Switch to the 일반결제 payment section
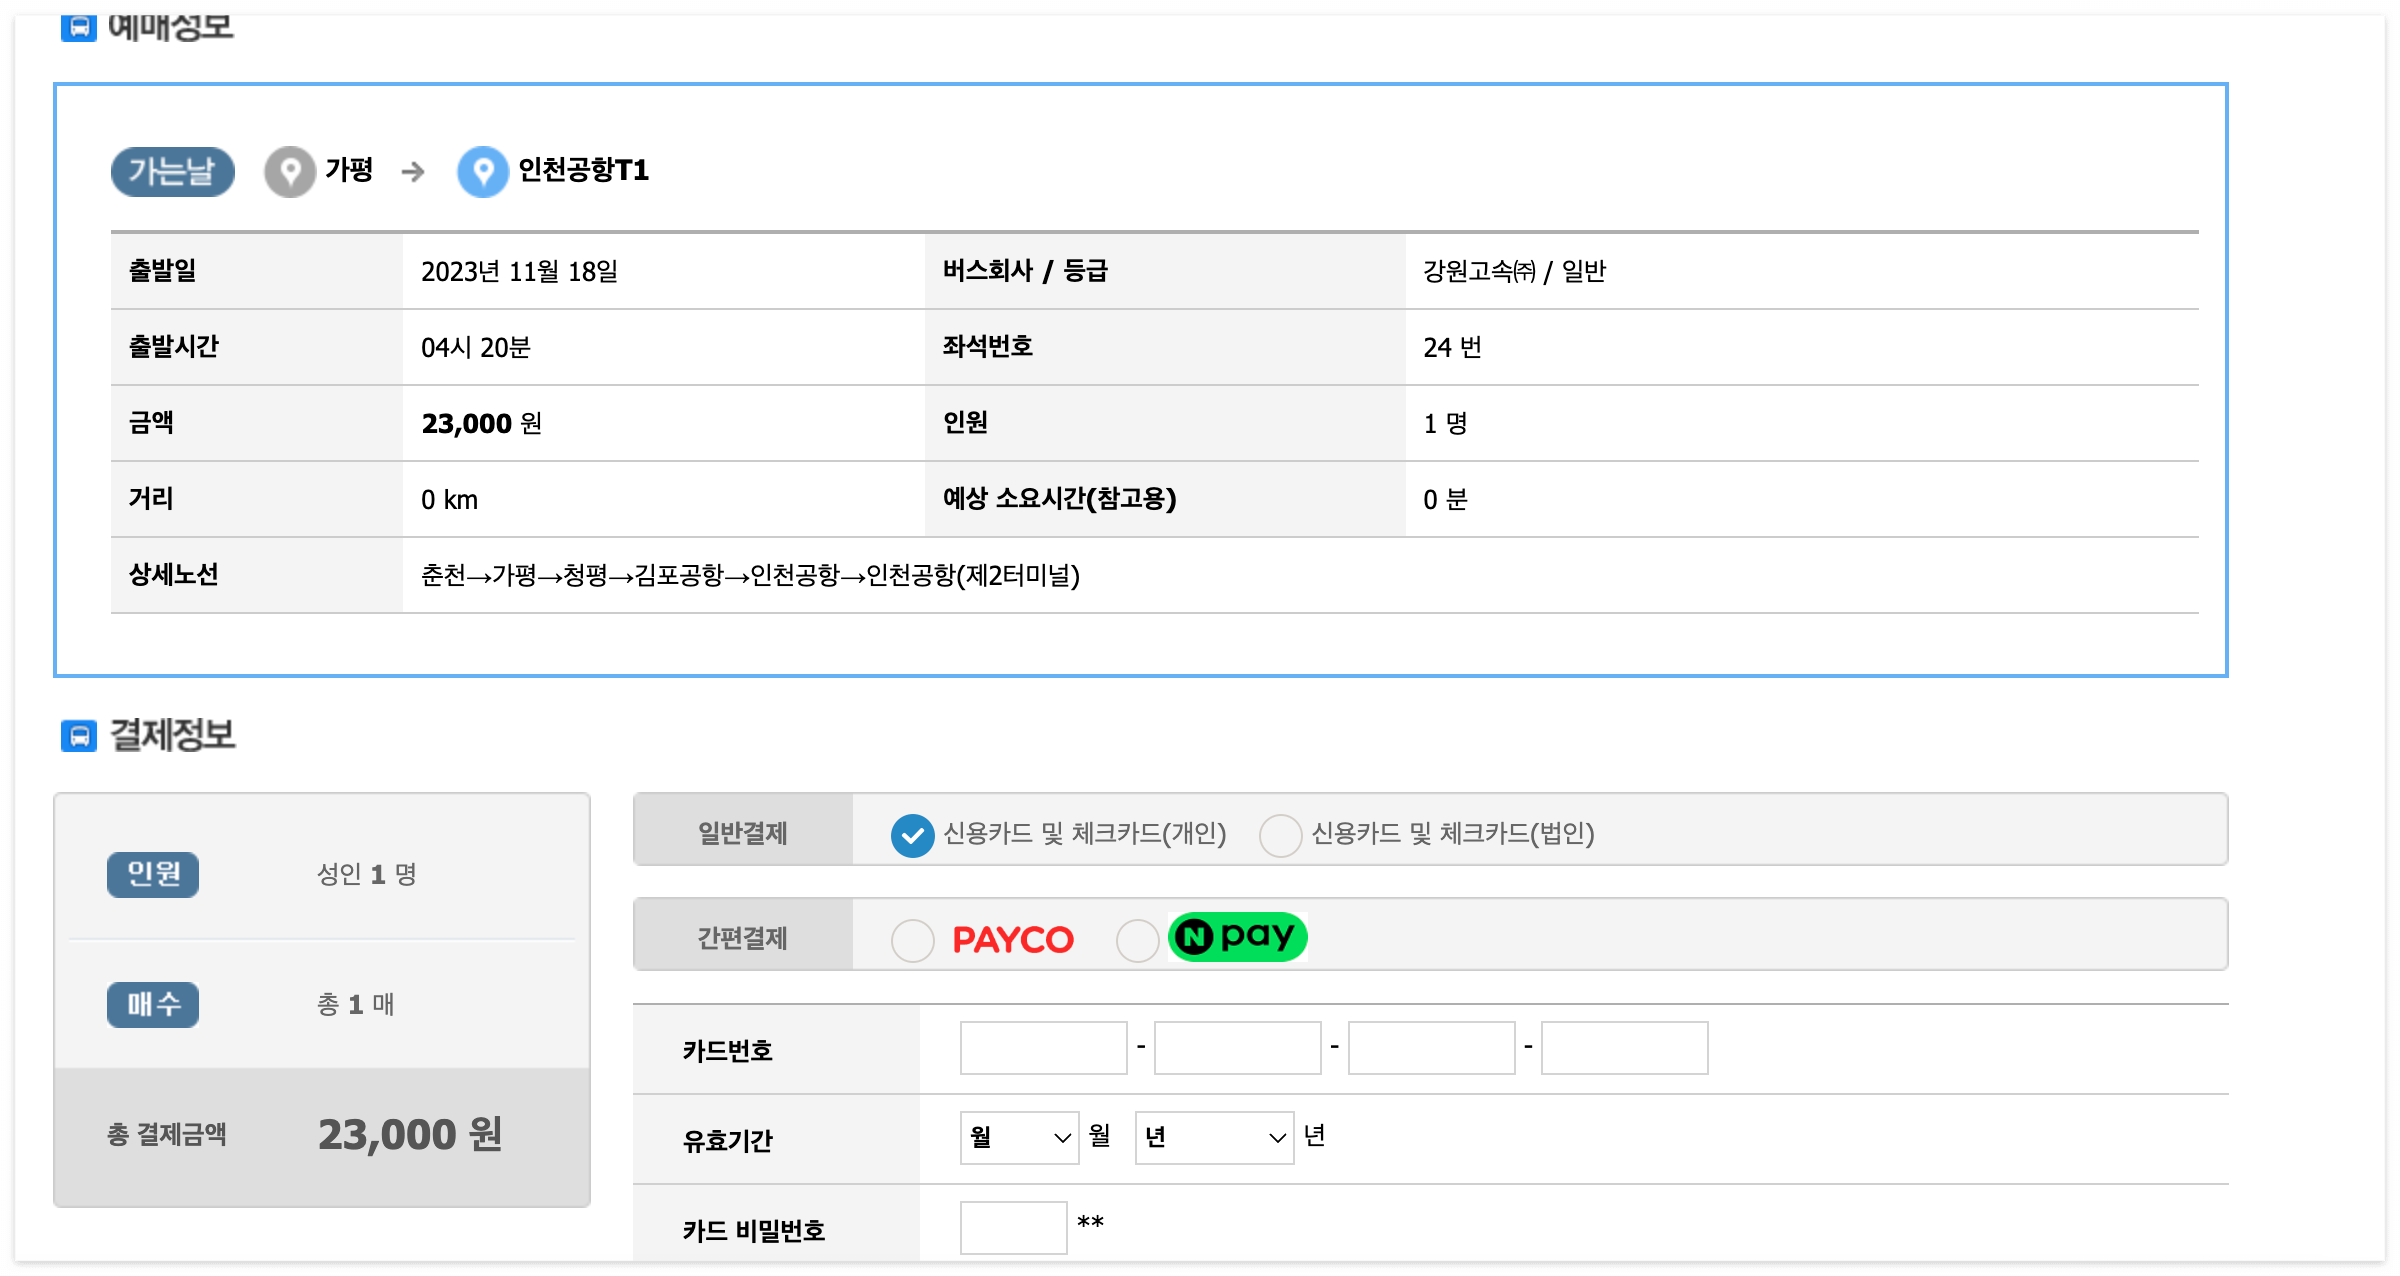Image resolution: width=2400 pixels, height=1276 pixels. [742, 831]
